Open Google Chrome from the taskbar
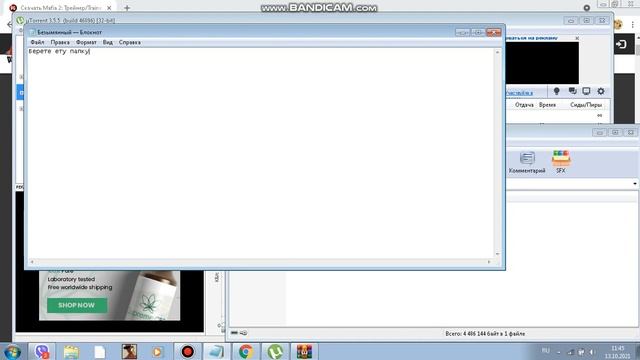The height and width of the screenshot is (360, 640). (x=245, y=351)
